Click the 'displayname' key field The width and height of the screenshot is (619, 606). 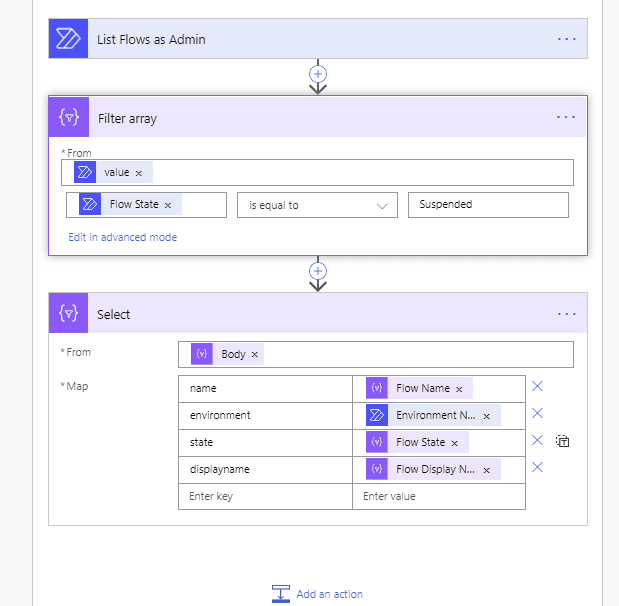(x=265, y=470)
